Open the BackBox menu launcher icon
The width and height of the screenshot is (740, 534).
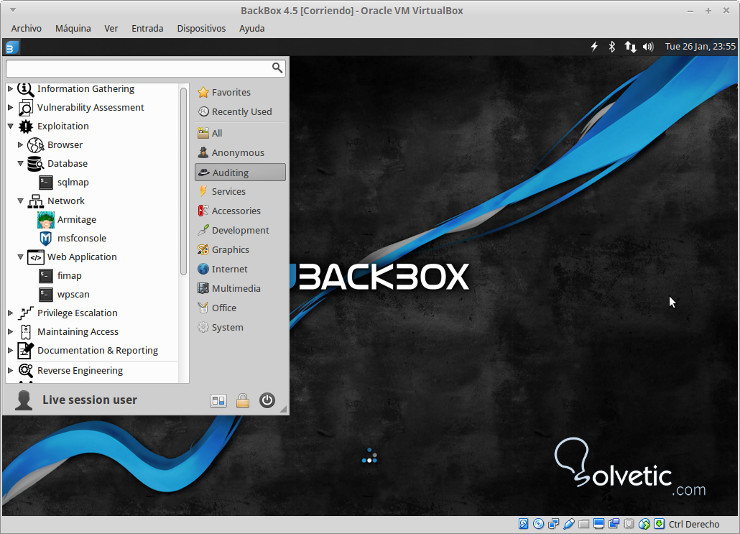pos(12,47)
